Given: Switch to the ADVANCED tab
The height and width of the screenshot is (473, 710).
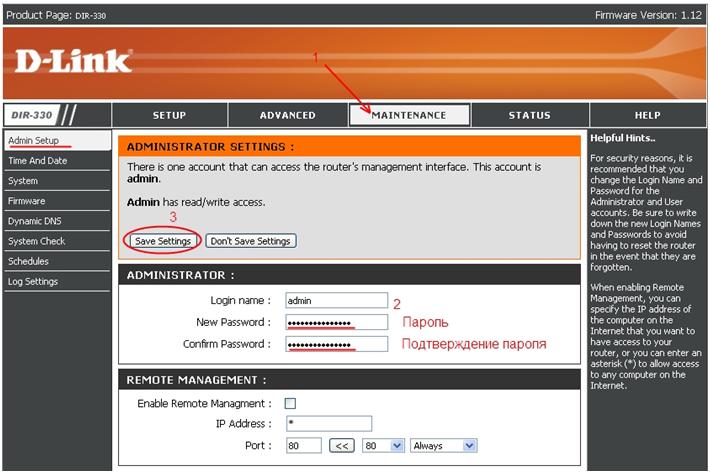Looking at the screenshot, I should (287, 115).
